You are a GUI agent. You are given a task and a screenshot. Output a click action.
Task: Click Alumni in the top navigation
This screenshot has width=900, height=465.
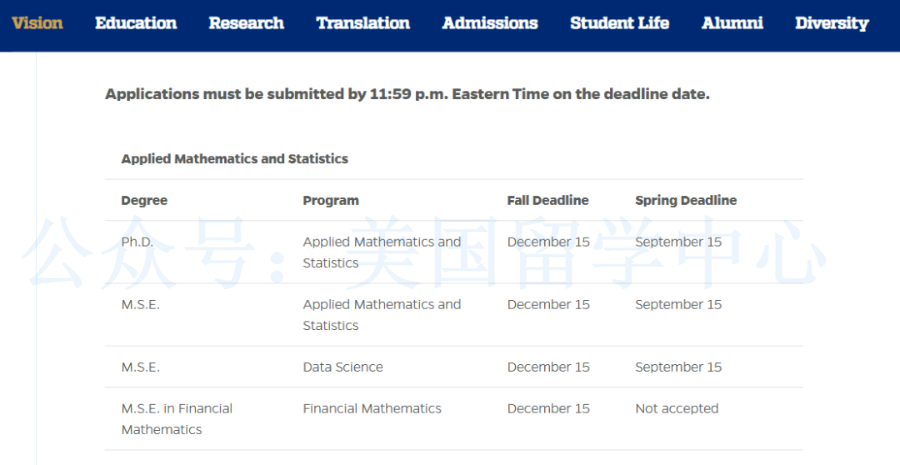(x=732, y=23)
